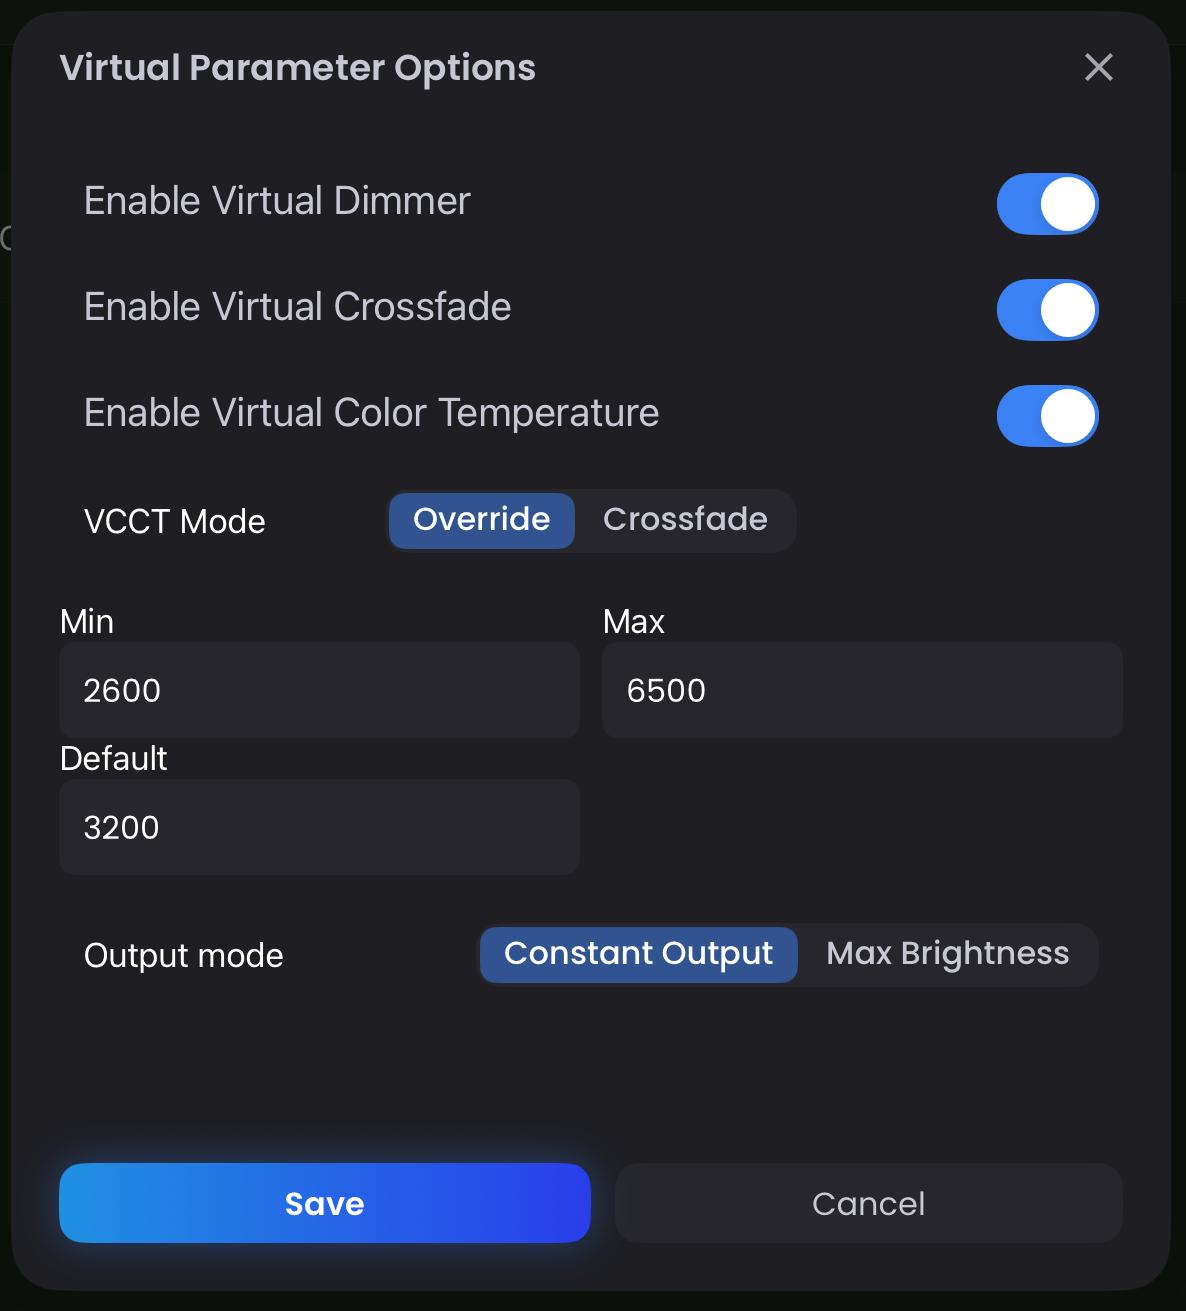Click the Enable Virtual Dimmer label
Viewport: 1186px width, 1311px height.
pos(277,201)
